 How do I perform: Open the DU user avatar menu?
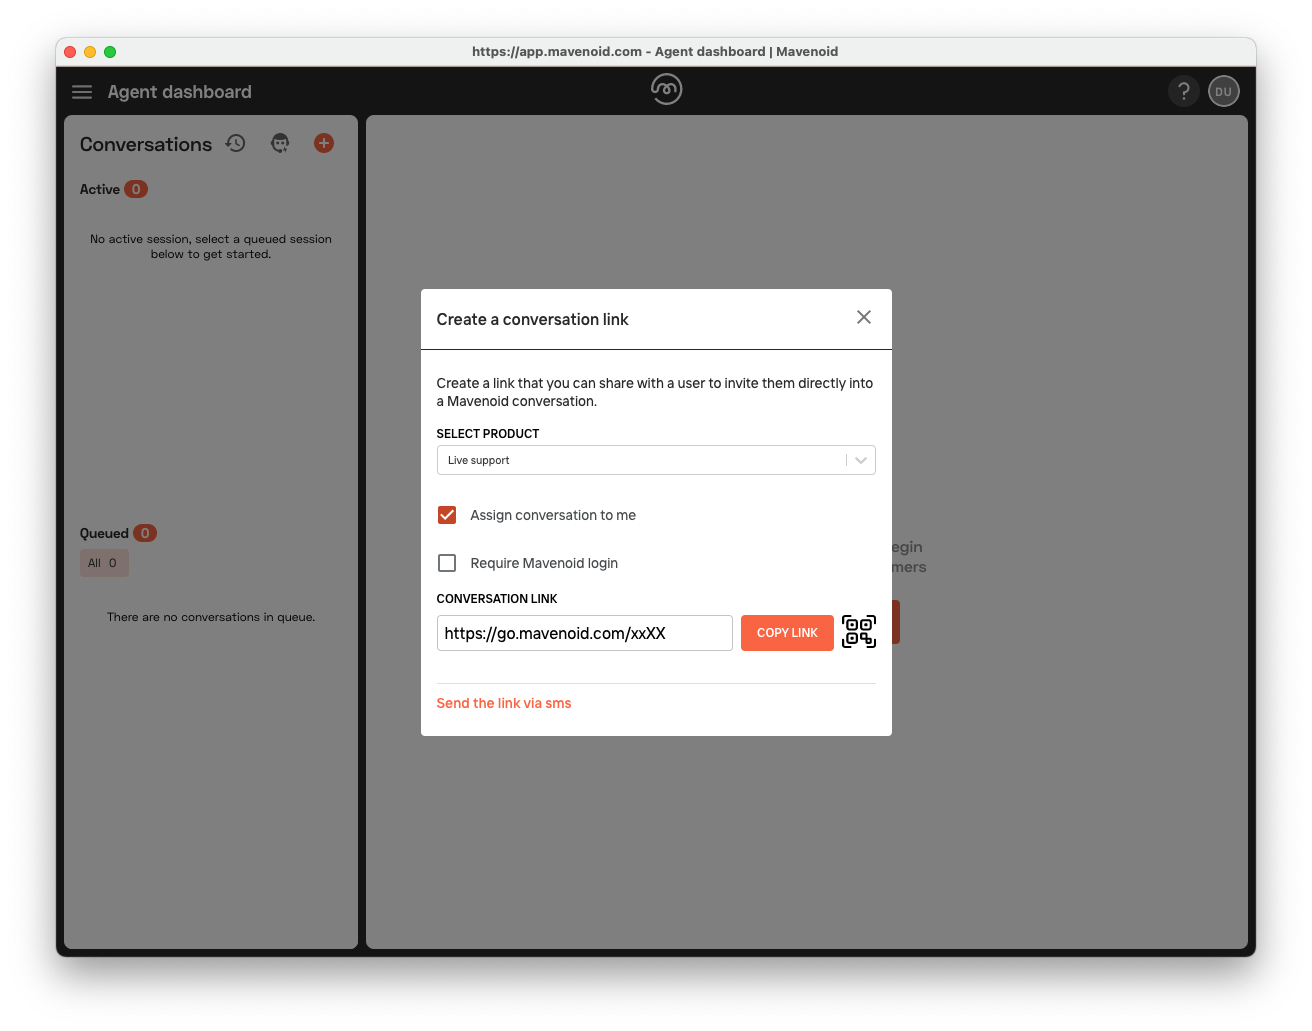tap(1224, 91)
